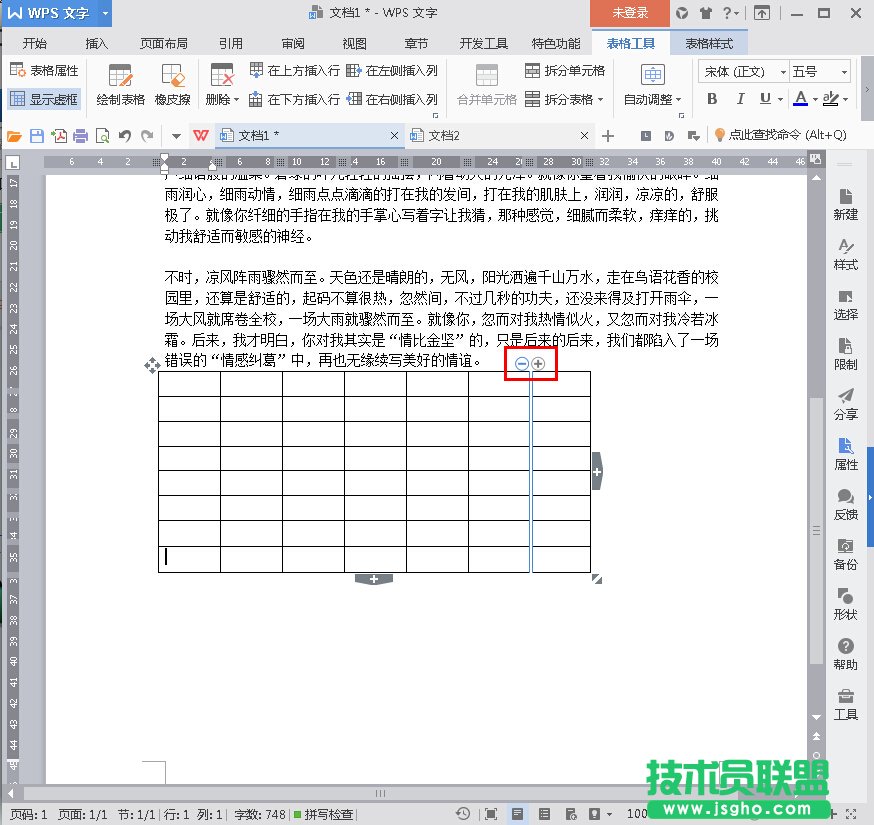
Task: Switch to the 文档2 document tab
Action: [x=443, y=135]
